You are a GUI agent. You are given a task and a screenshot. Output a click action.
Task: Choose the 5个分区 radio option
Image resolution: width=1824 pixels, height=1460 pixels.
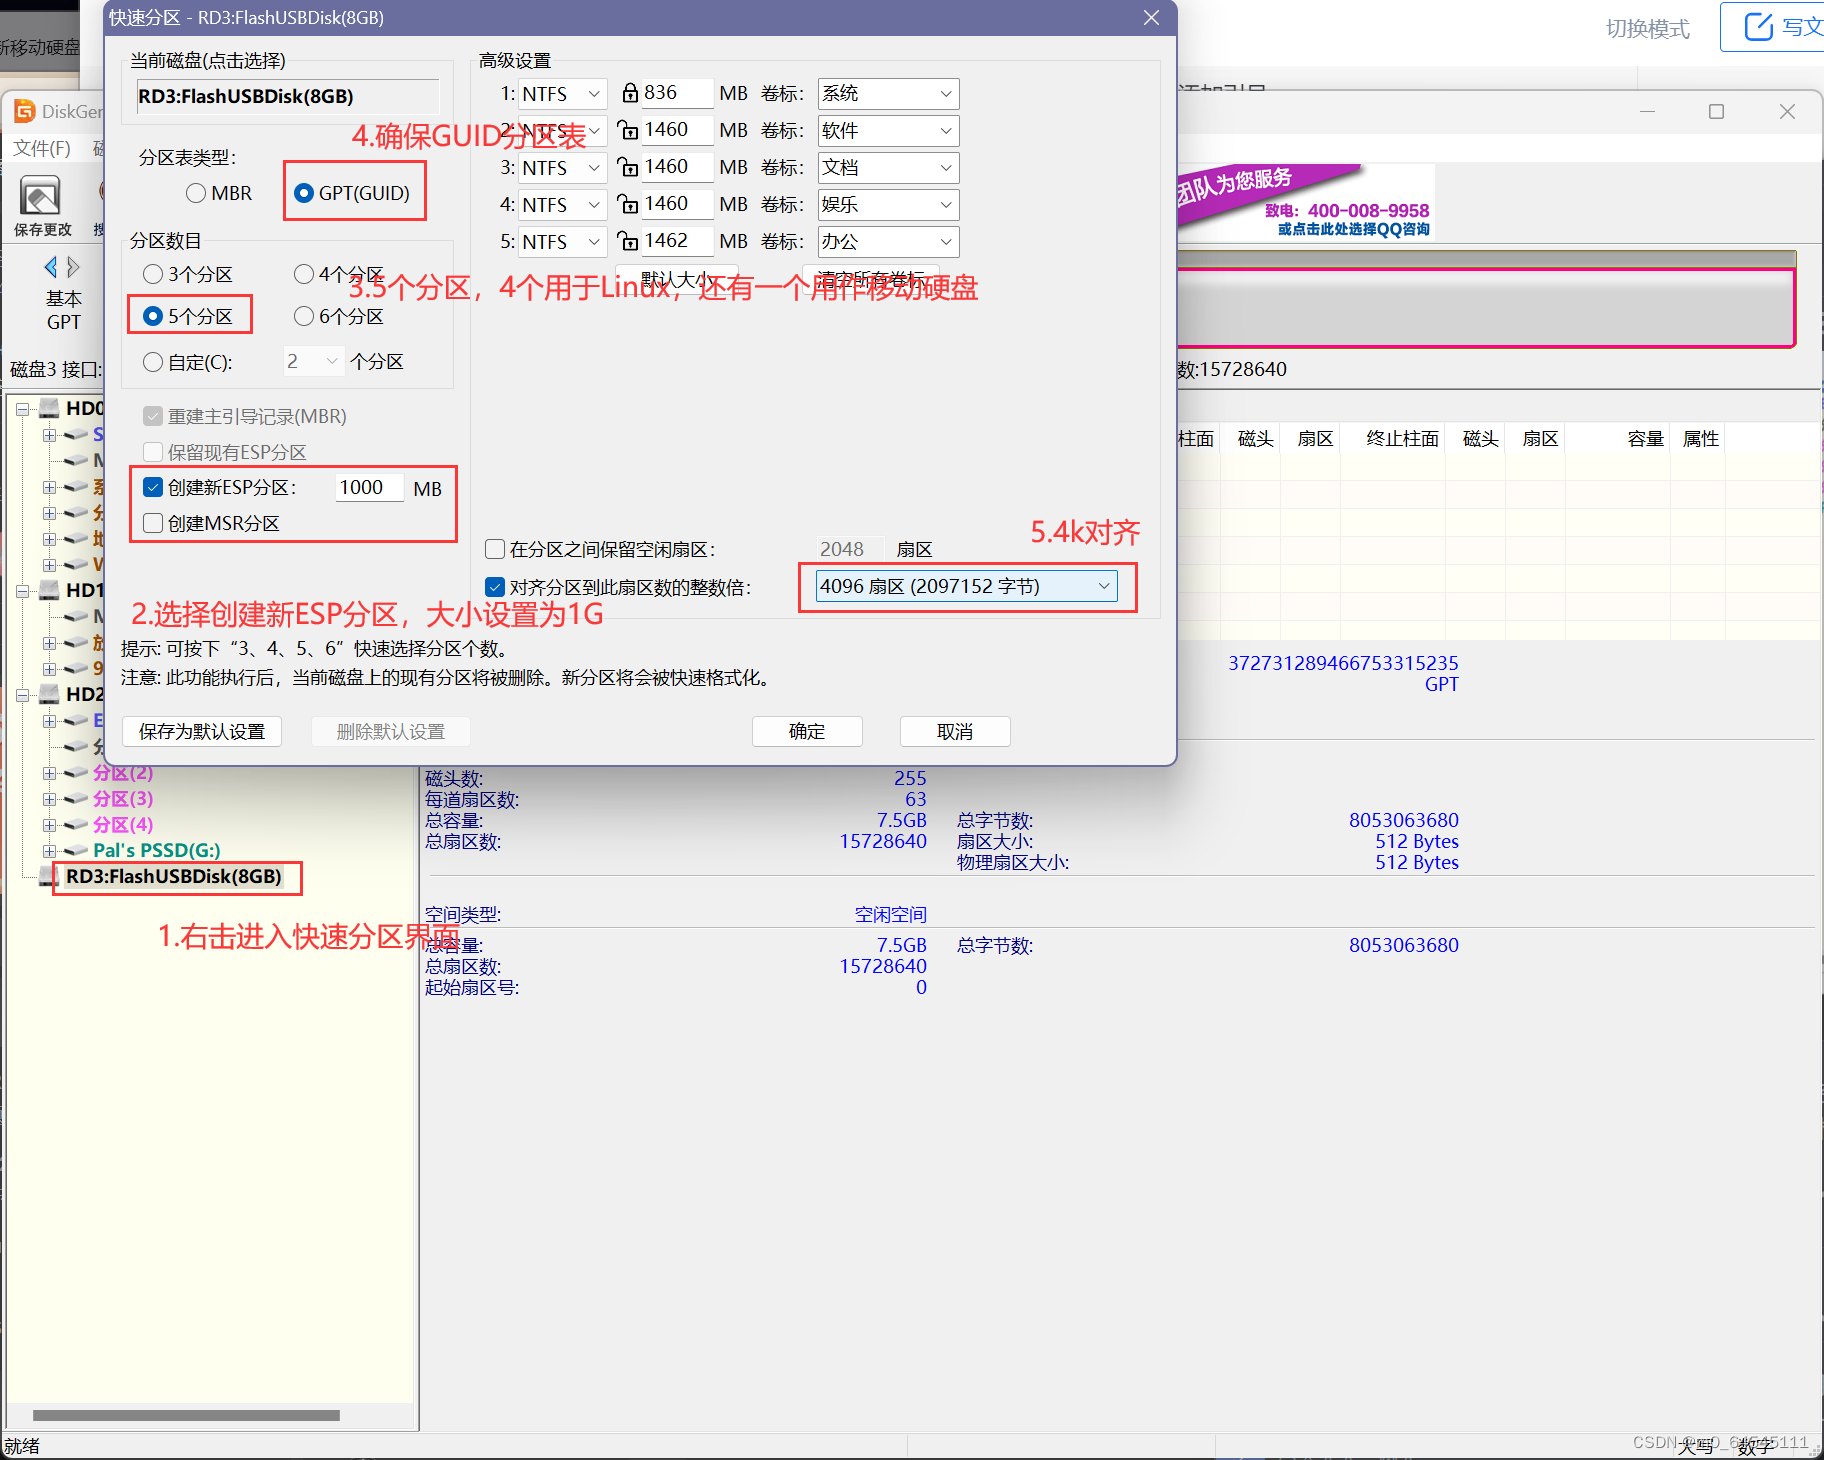pyautogui.click(x=153, y=316)
